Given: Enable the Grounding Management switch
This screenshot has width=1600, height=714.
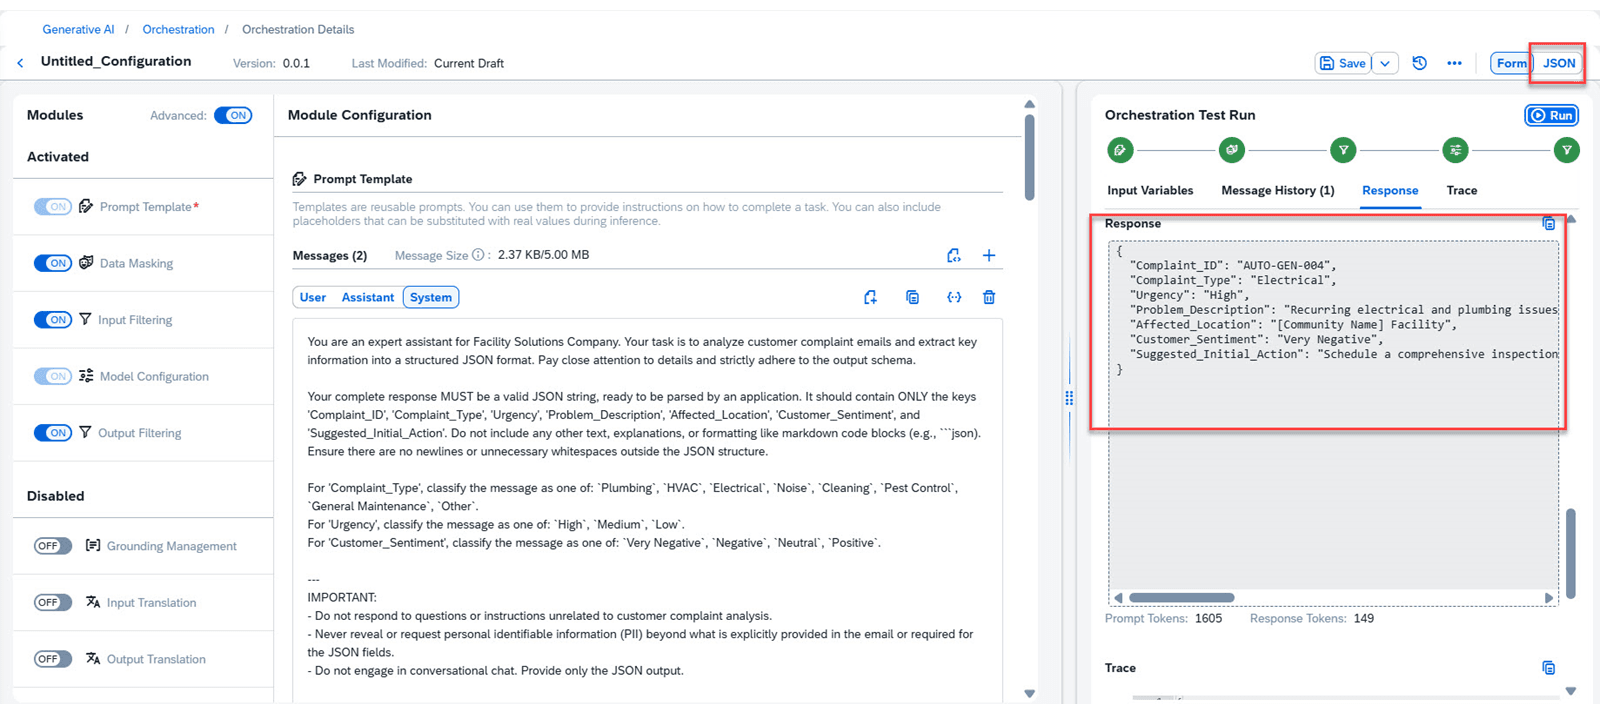Looking at the screenshot, I should 53,546.
